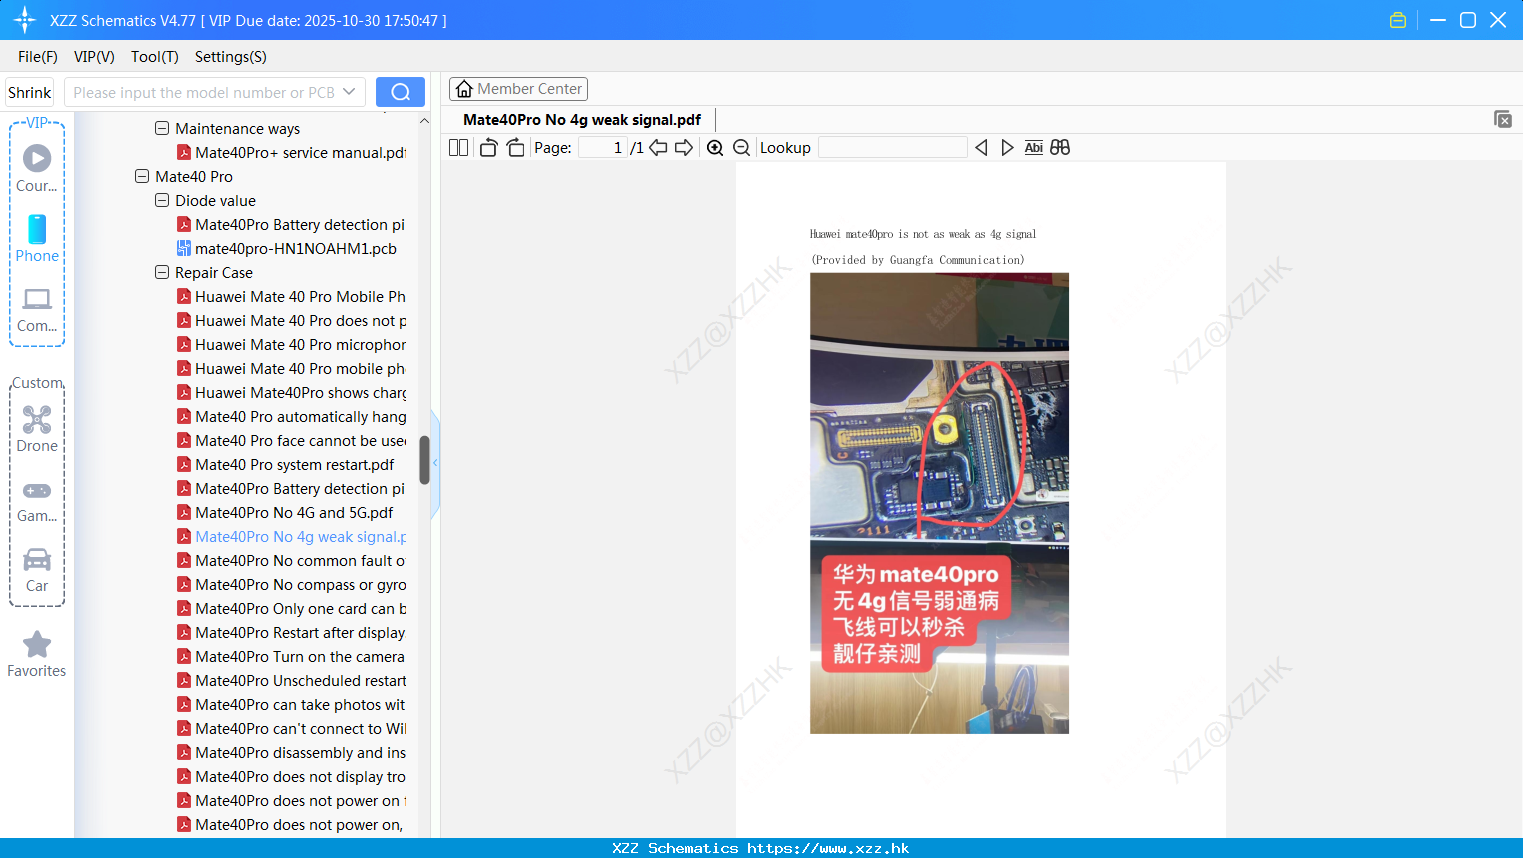This screenshot has width=1523, height=858.
Task: Find next lookup result
Action: [1007, 148]
